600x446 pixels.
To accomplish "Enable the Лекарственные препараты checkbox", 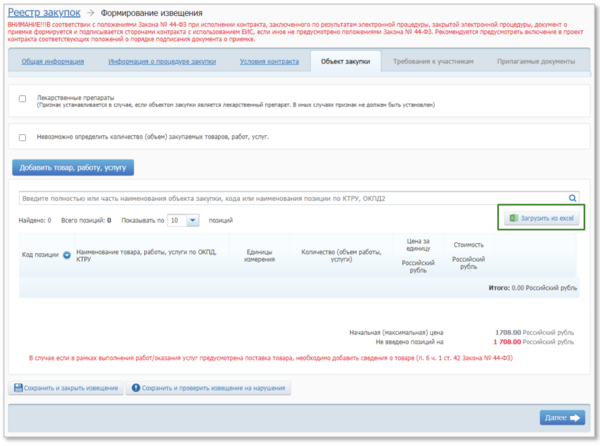I will coord(23,98).
